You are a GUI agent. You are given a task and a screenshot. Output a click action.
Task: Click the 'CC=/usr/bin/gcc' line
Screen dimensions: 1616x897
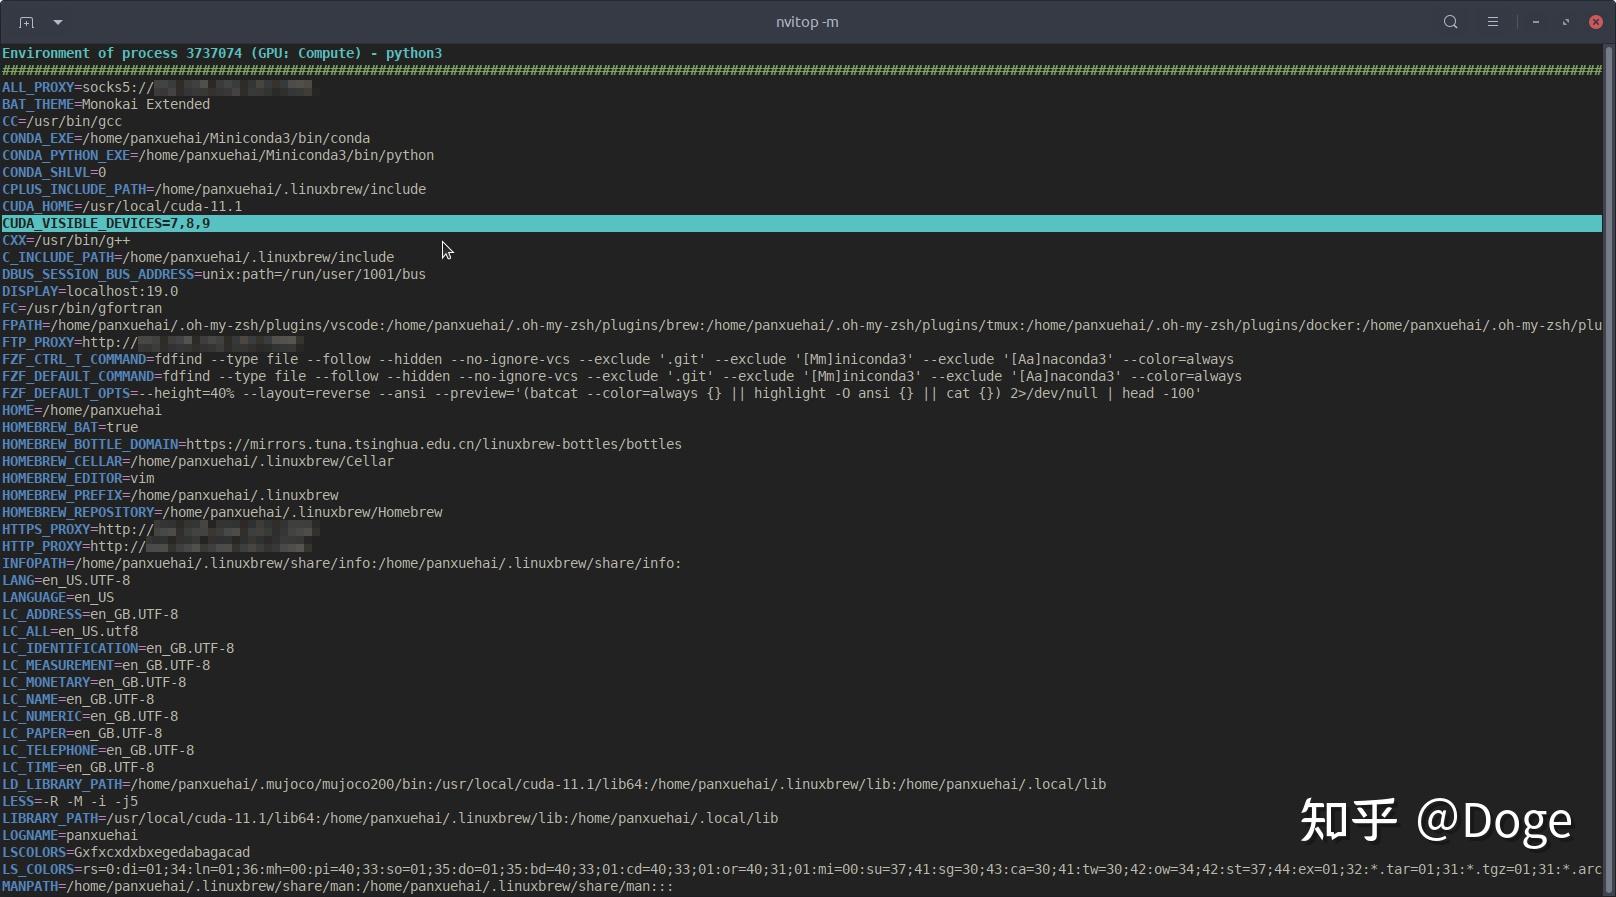point(62,121)
